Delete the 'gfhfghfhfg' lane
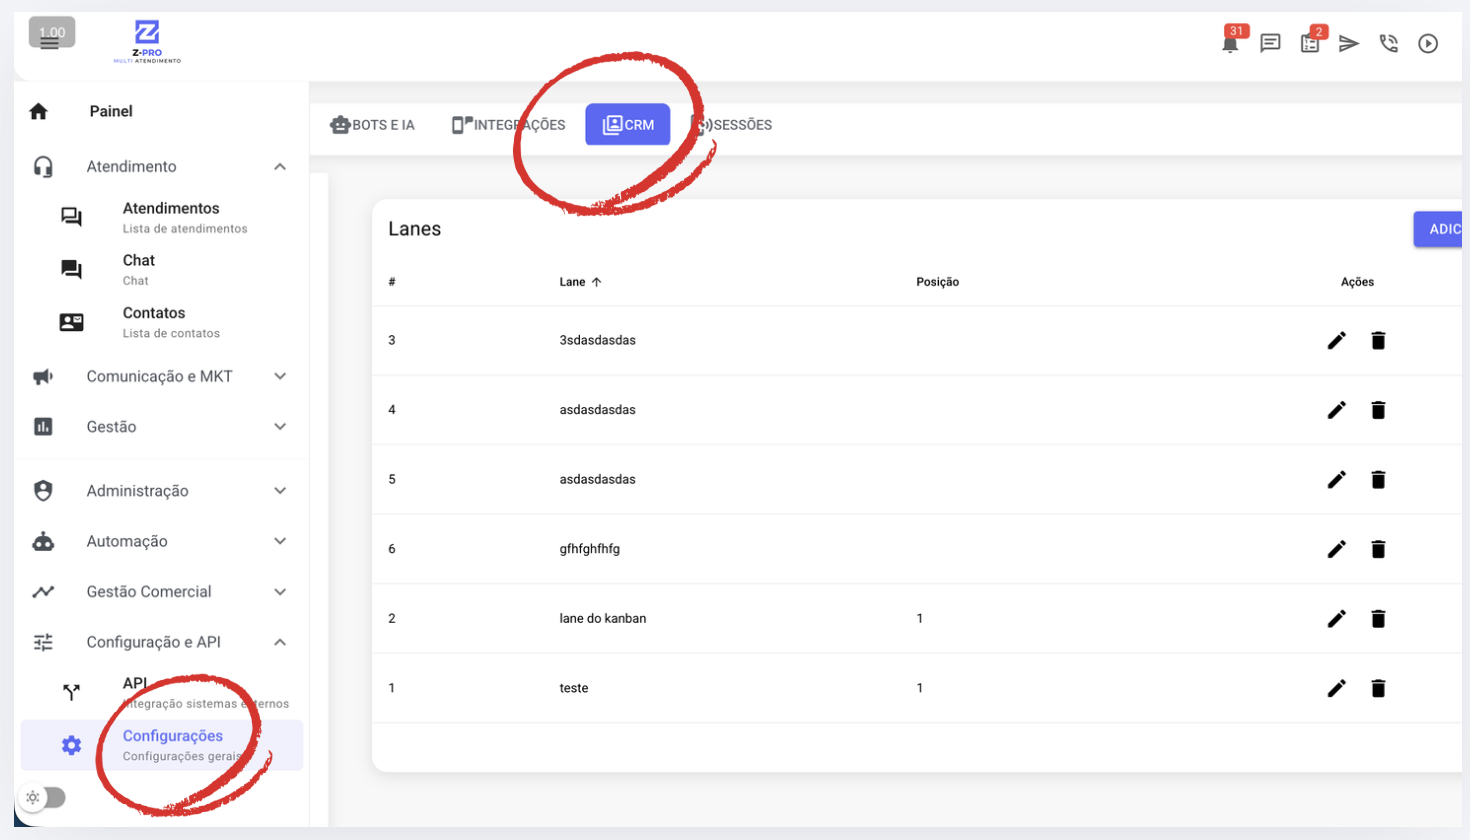Image resolution: width=1470 pixels, height=840 pixels. tap(1378, 549)
